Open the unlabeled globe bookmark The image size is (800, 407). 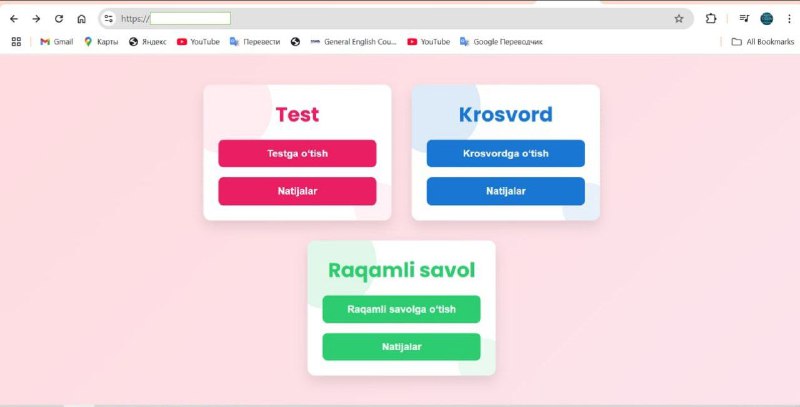(x=295, y=42)
